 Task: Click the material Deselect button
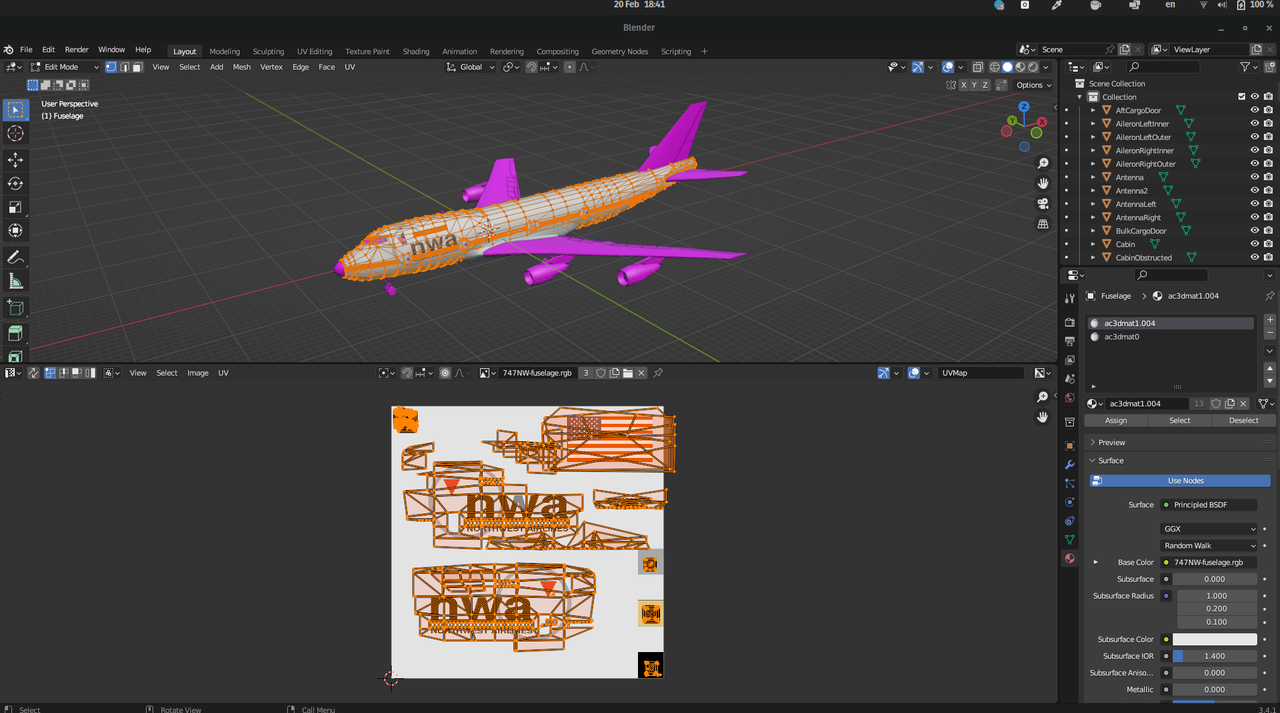click(1244, 420)
